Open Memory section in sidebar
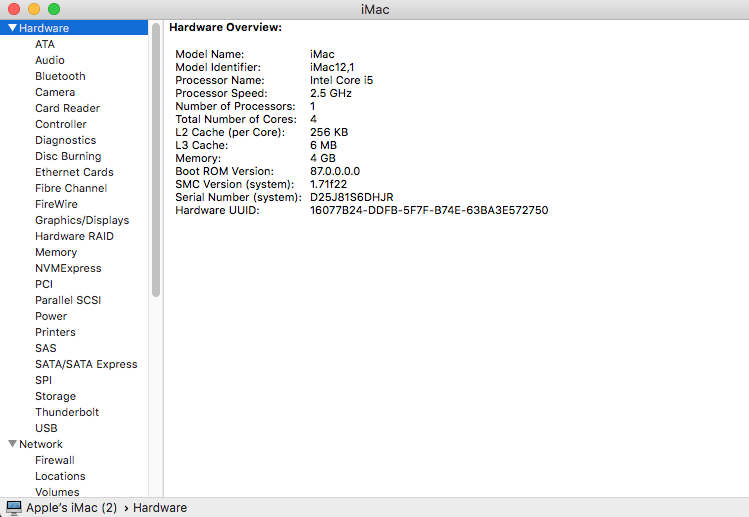This screenshot has width=749, height=517. pos(56,252)
